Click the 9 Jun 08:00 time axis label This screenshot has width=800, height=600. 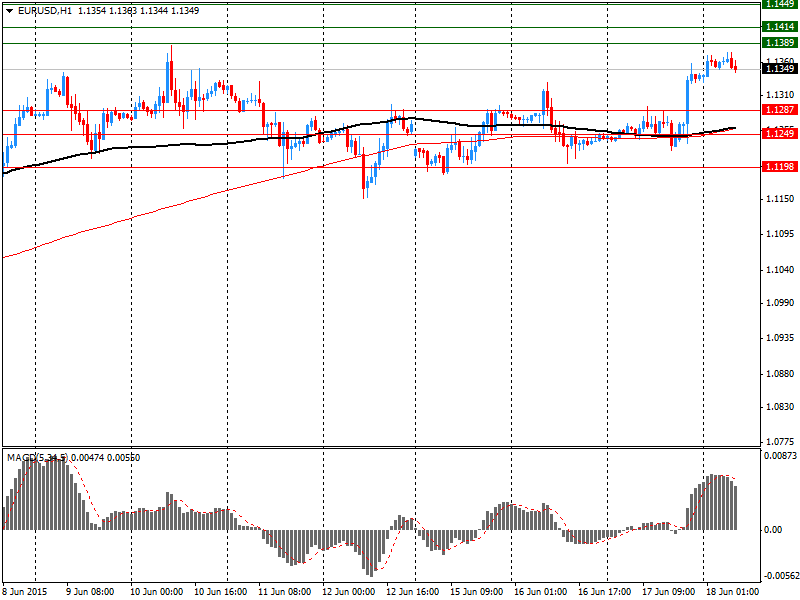click(90, 592)
